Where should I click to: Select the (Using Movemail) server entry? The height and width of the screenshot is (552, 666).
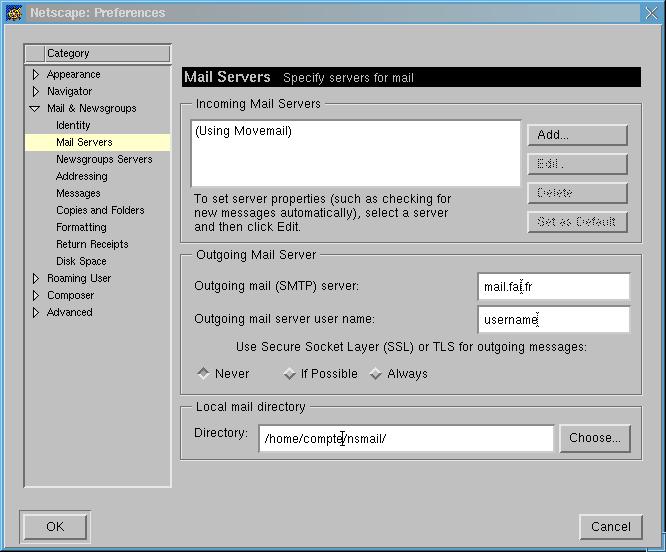click(243, 131)
